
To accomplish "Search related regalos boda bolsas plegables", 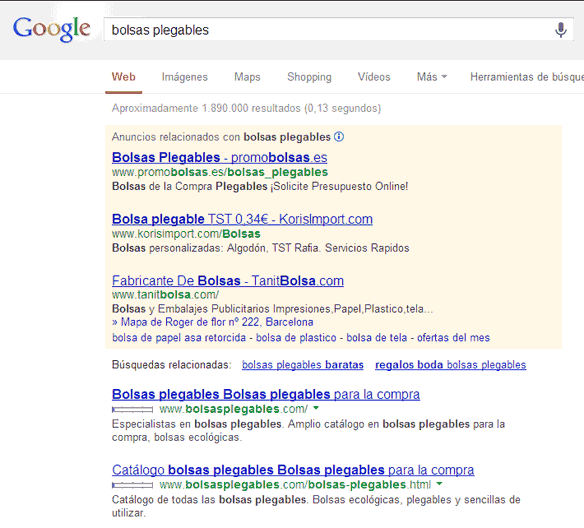I will 451,365.
